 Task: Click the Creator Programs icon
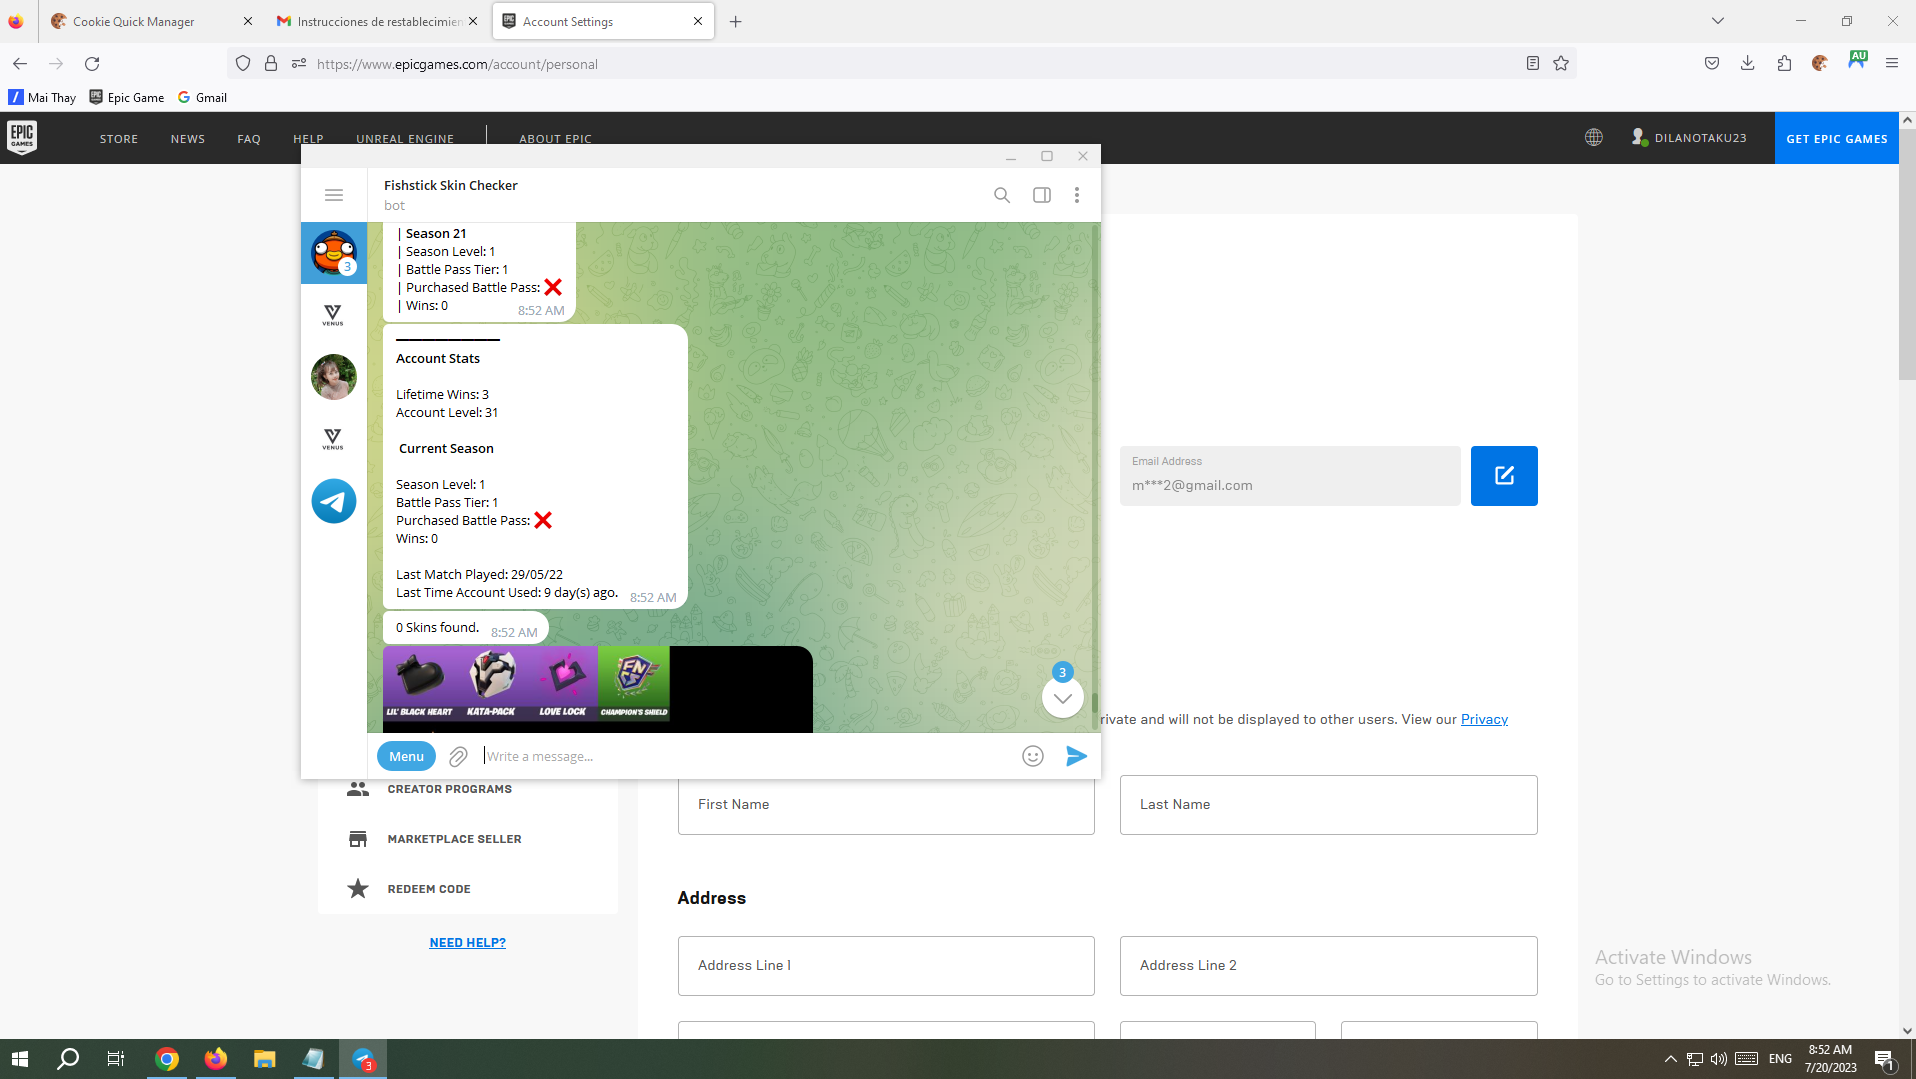tap(358, 789)
